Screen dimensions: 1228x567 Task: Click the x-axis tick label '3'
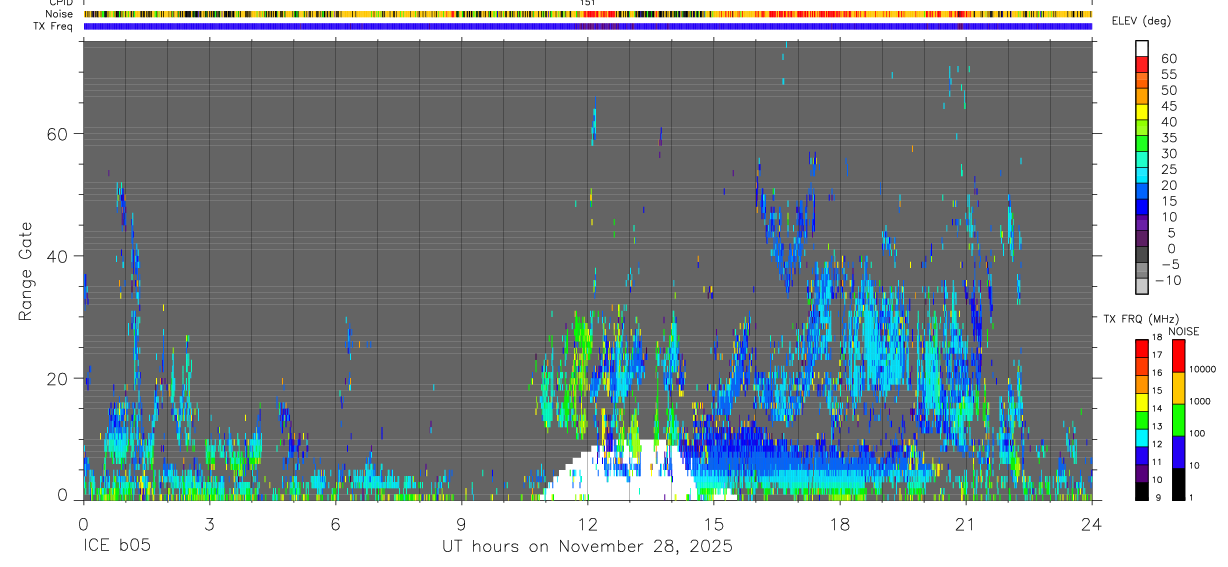click(209, 524)
